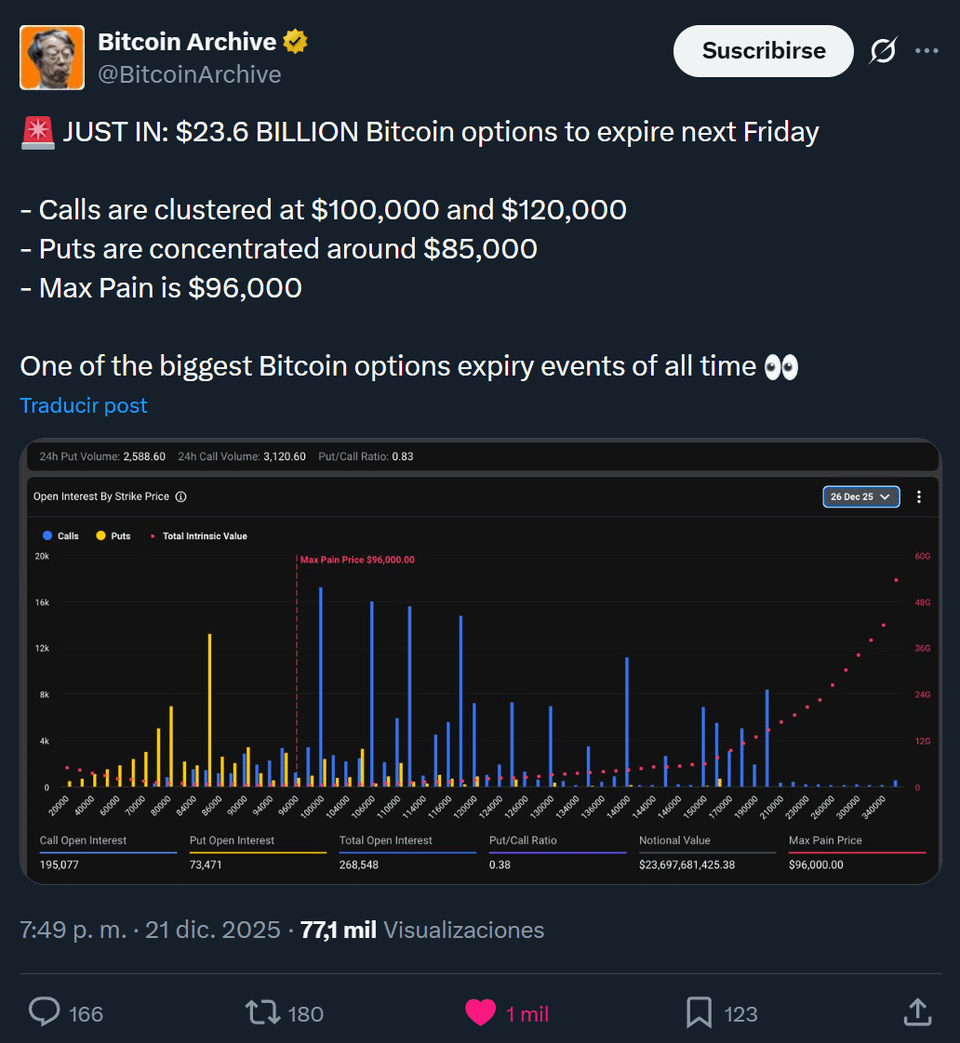Click the Grok icon beside Suscribirse
Screen dimensions: 960x1043
coord(882,50)
